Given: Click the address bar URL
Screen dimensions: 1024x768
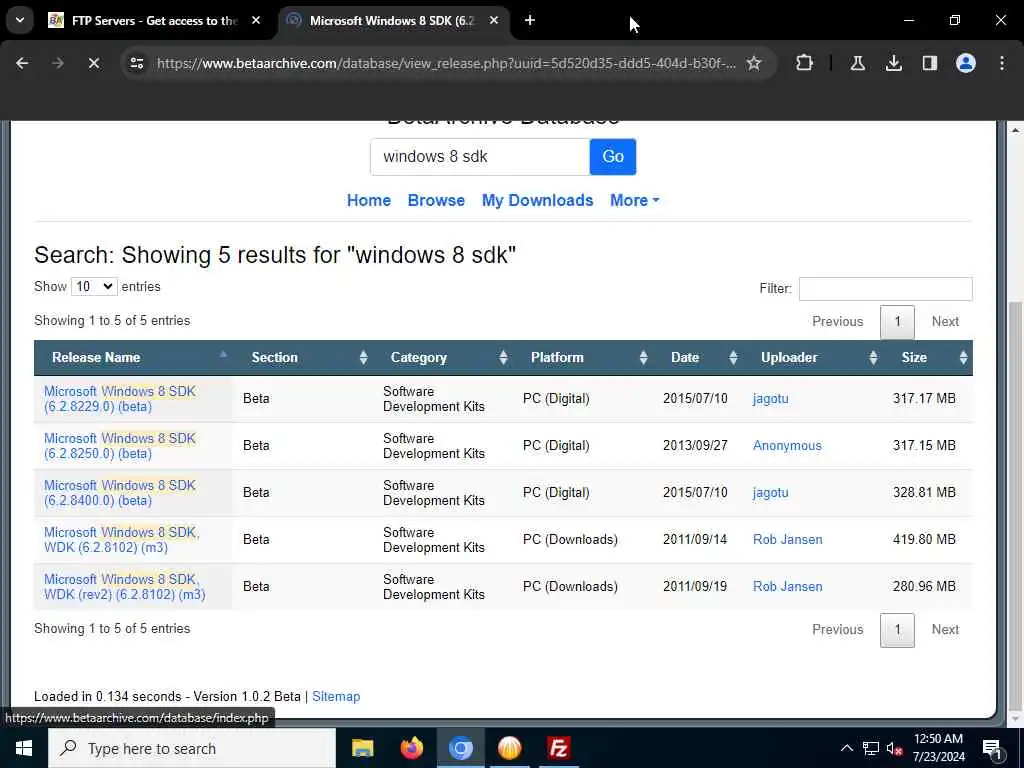Looking at the screenshot, I should tap(446, 63).
